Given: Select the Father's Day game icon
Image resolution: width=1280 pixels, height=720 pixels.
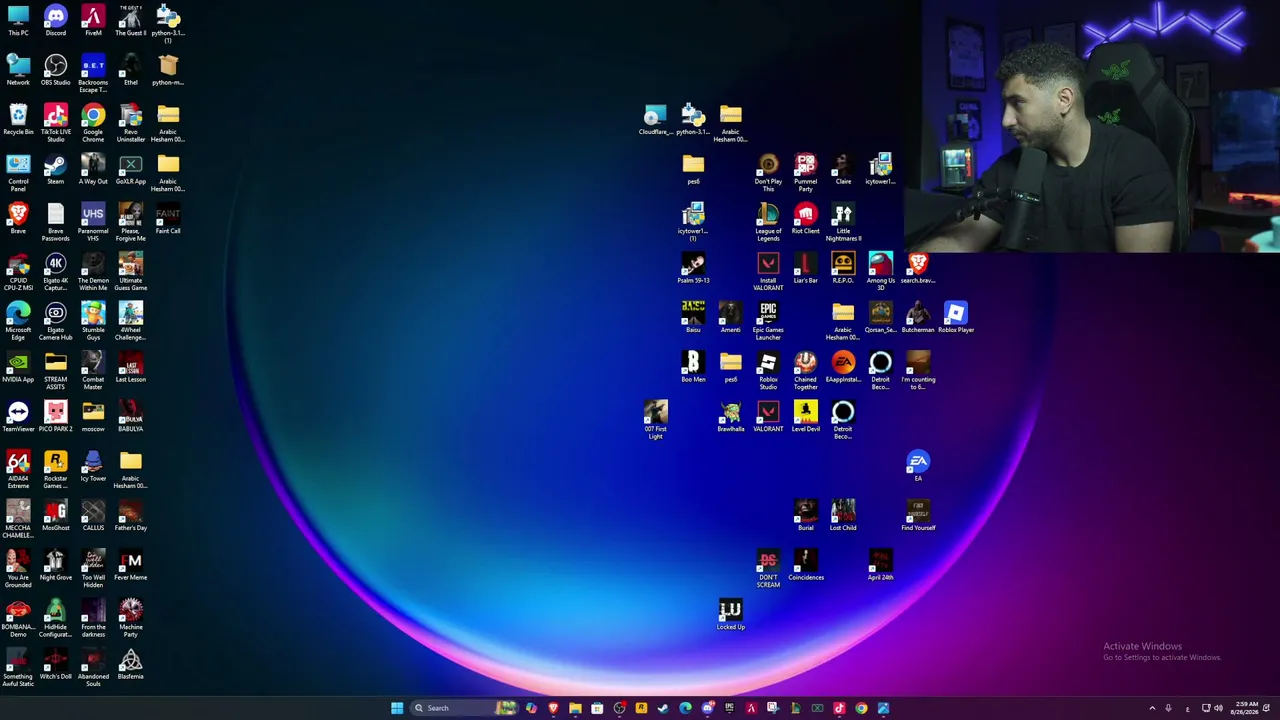Looking at the screenshot, I should [130, 515].
